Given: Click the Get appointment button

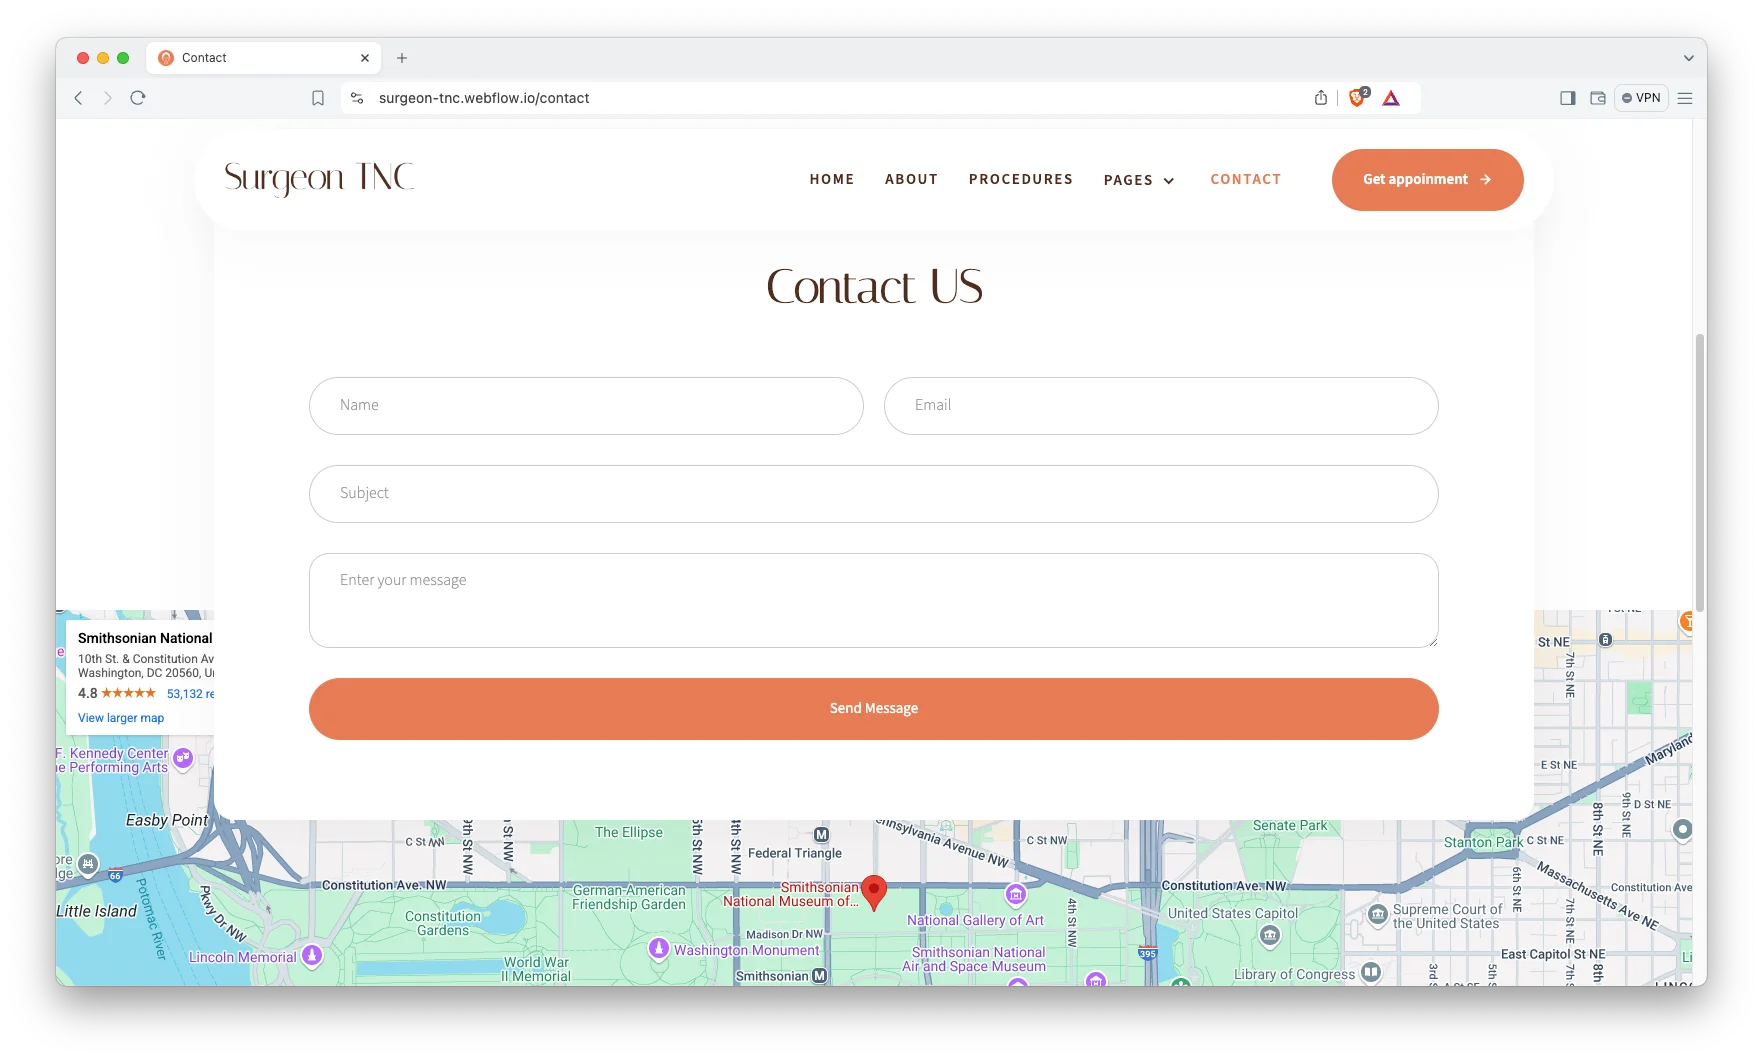Looking at the screenshot, I should [1427, 180].
